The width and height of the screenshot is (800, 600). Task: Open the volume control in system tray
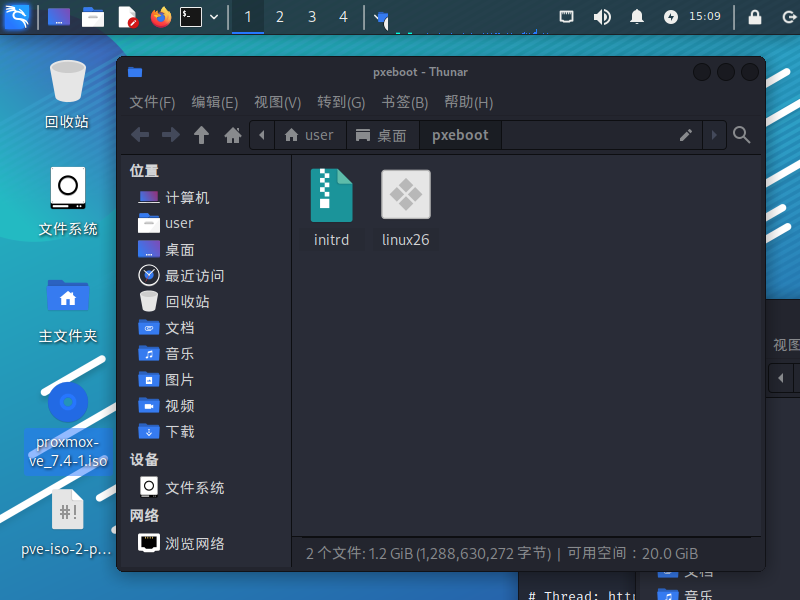[602, 17]
